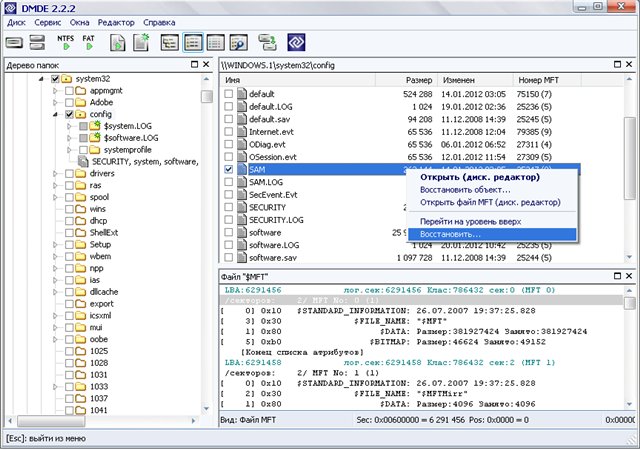Check the systemprofile folder checkbox

coord(83,150)
